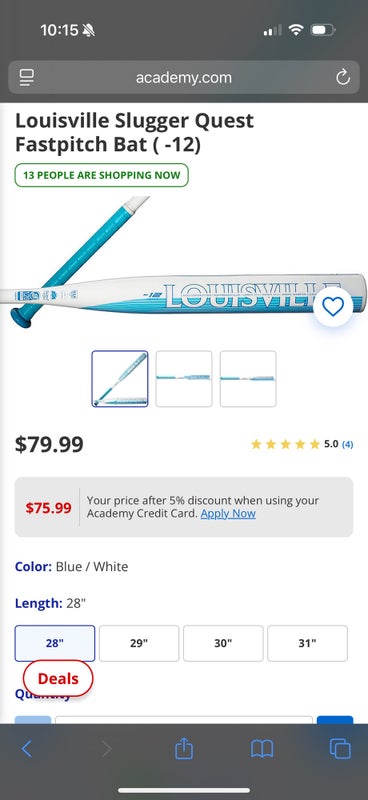This screenshot has height=800, width=368.
Task: Tap the main Louisville bat image
Action: (x=184, y=262)
